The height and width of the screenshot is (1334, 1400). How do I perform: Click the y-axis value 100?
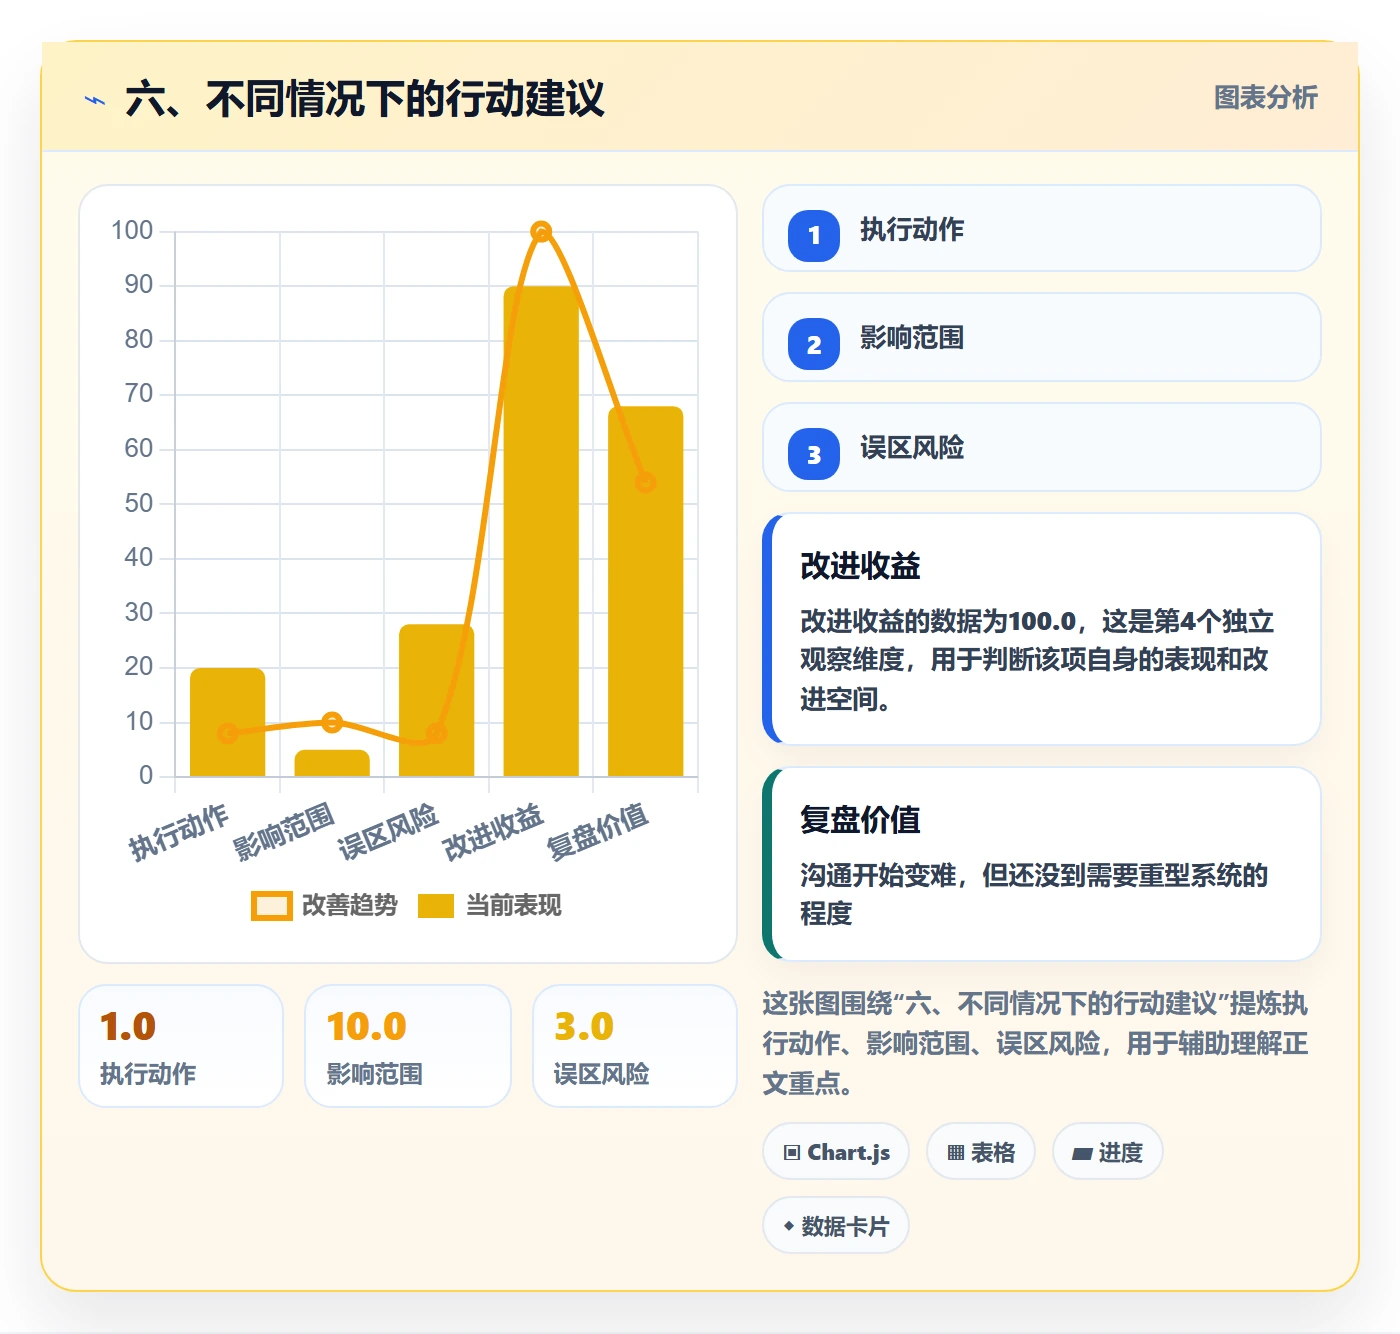pyautogui.click(x=132, y=231)
